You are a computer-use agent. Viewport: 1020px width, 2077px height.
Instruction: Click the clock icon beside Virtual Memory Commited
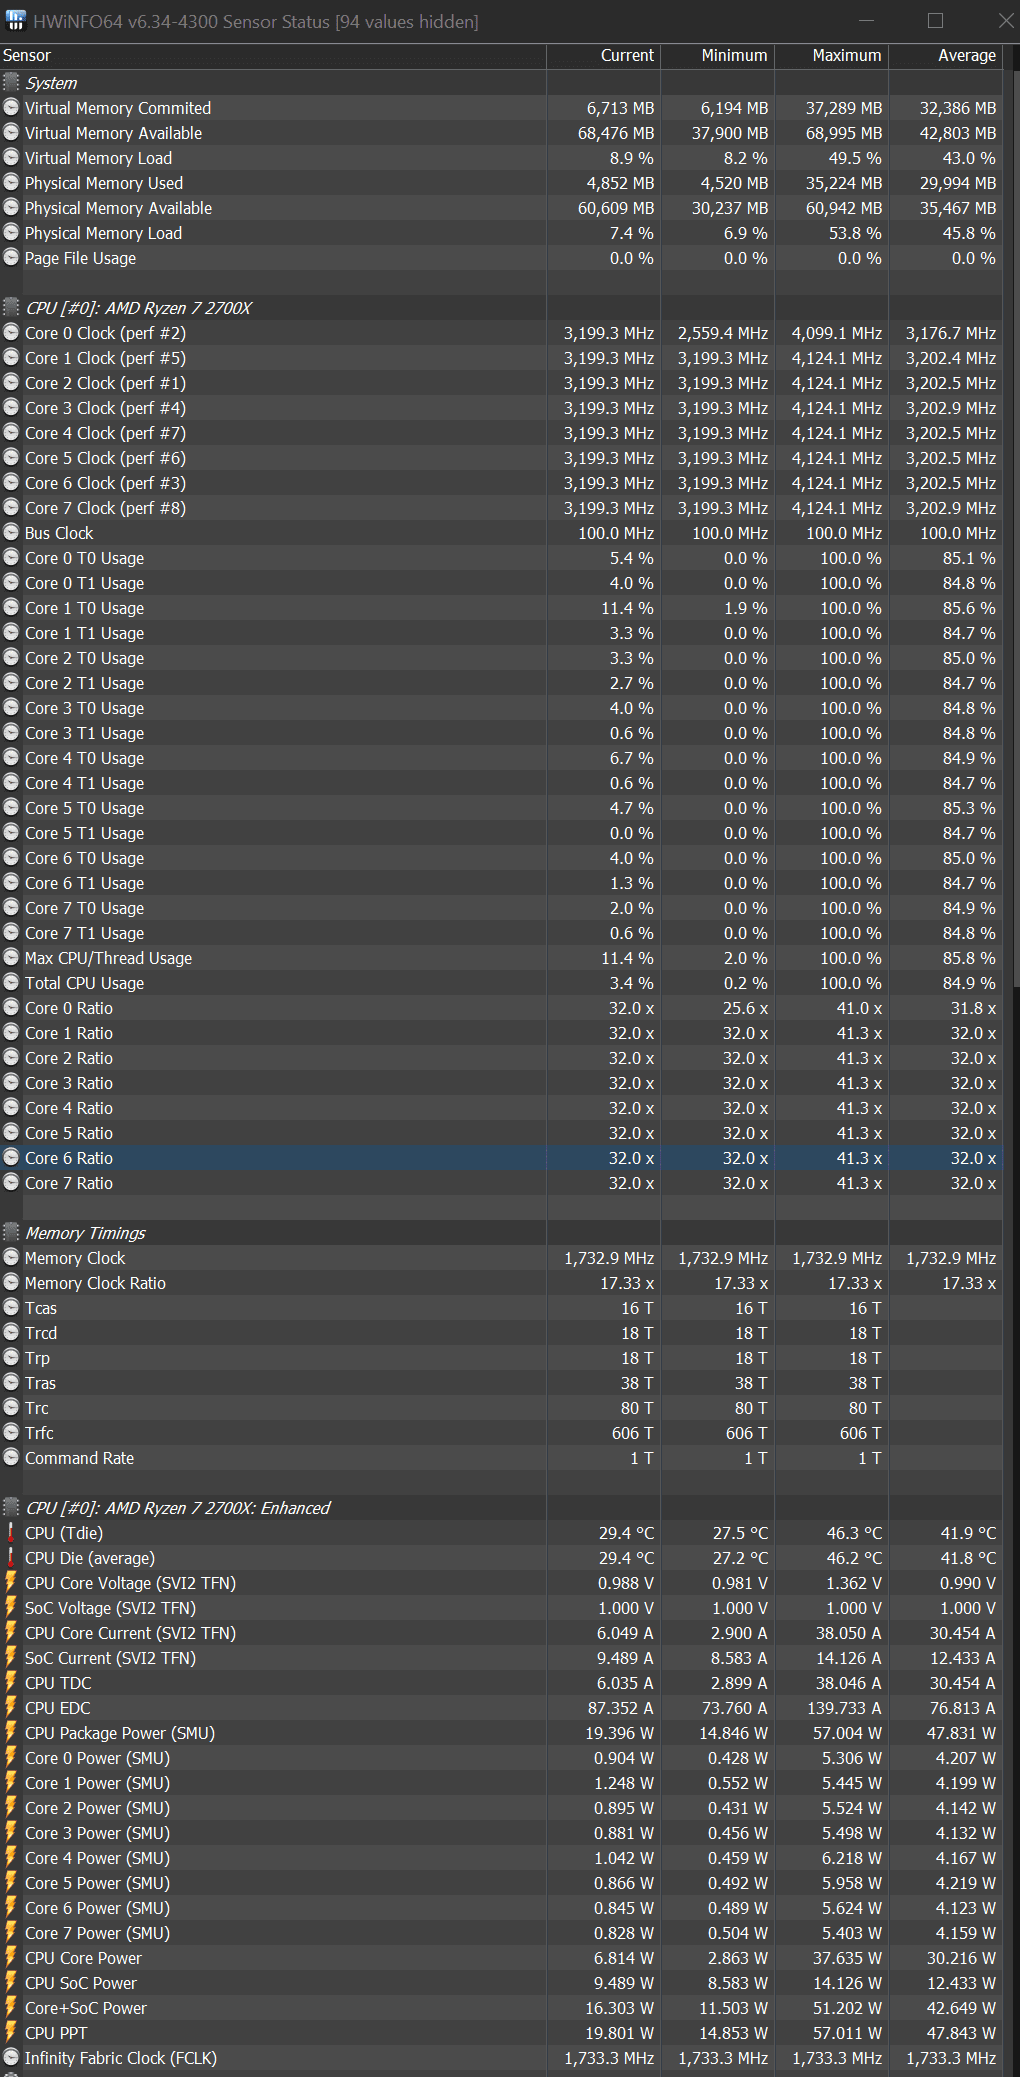click(11, 107)
